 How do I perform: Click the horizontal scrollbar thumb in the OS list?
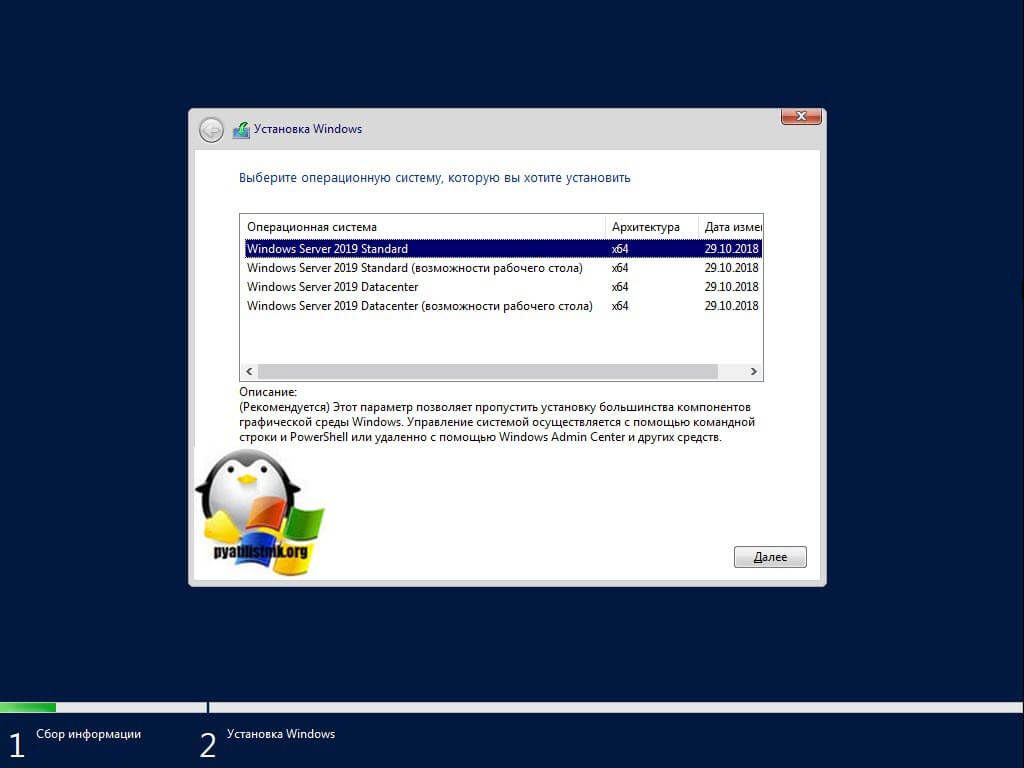pos(487,371)
